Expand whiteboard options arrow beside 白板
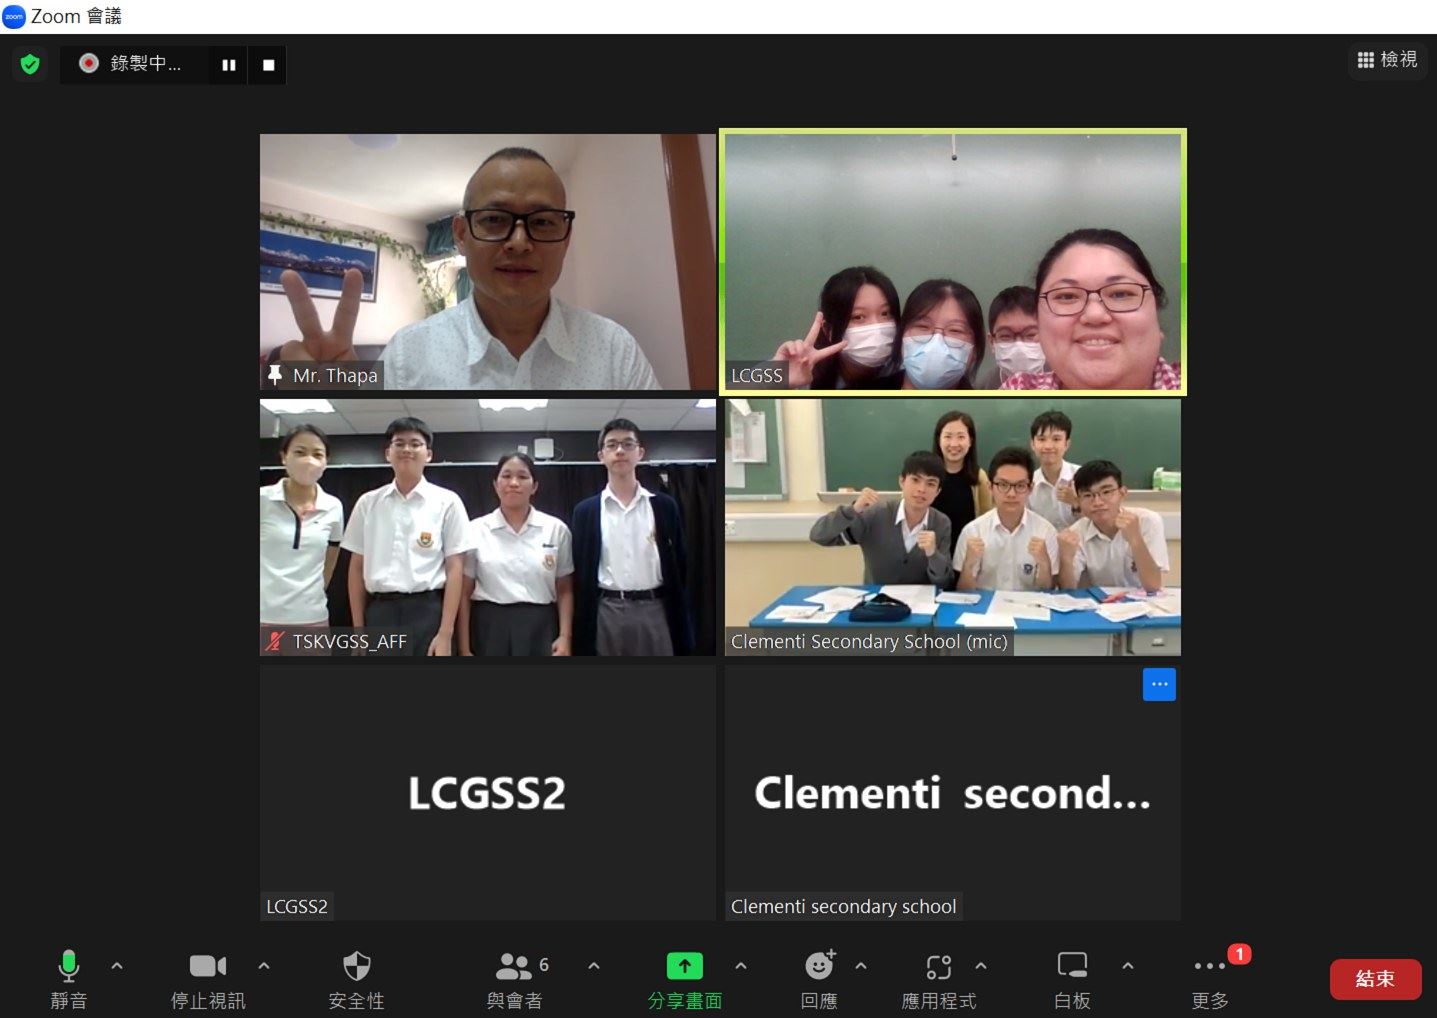1437x1018 pixels. coord(1128,966)
